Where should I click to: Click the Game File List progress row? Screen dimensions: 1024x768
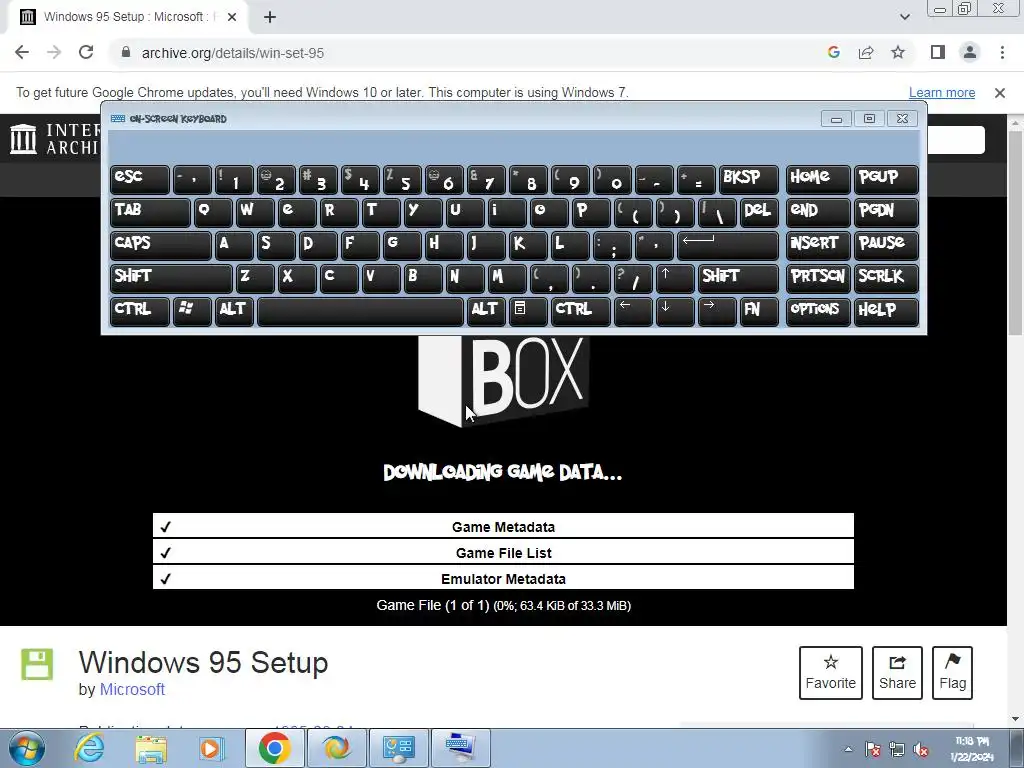point(503,552)
